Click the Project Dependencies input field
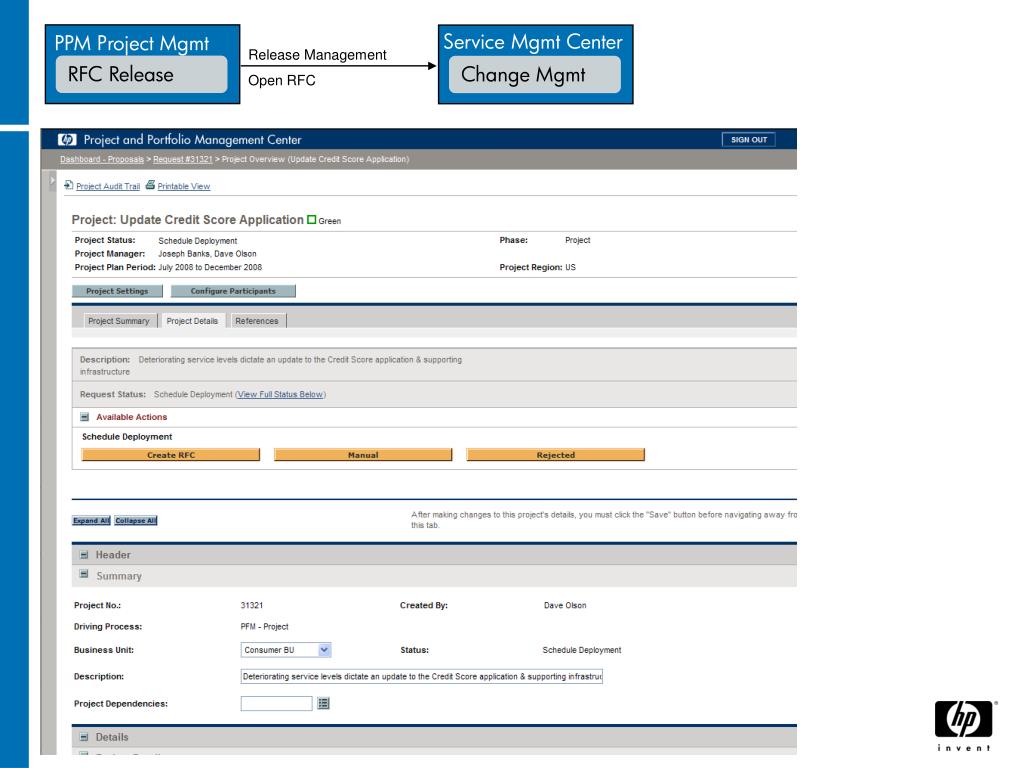Viewport: 1024px width, 768px height. tap(276, 703)
